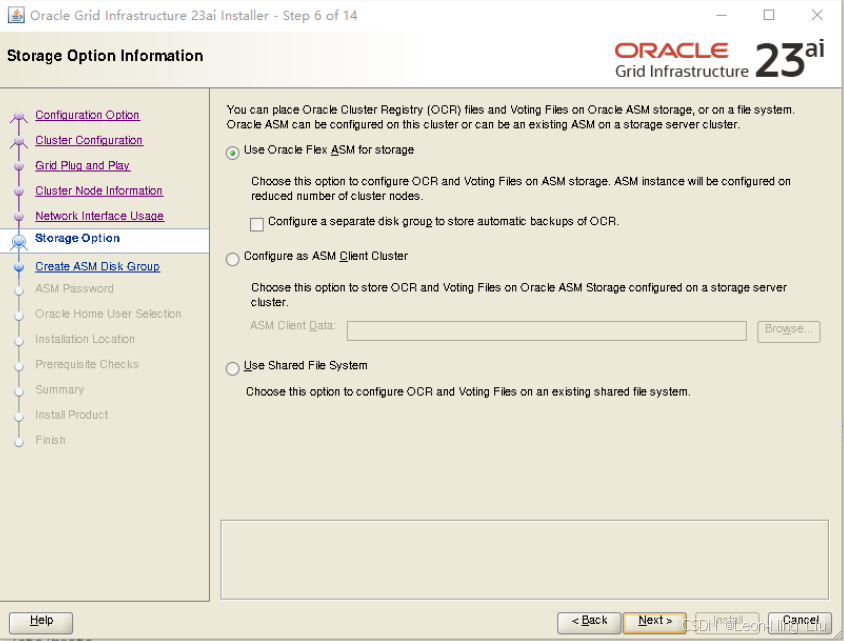Enable separate disk group for OCR backups
Image resolution: width=844 pixels, height=641 pixels.
click(x=257, y=224)
